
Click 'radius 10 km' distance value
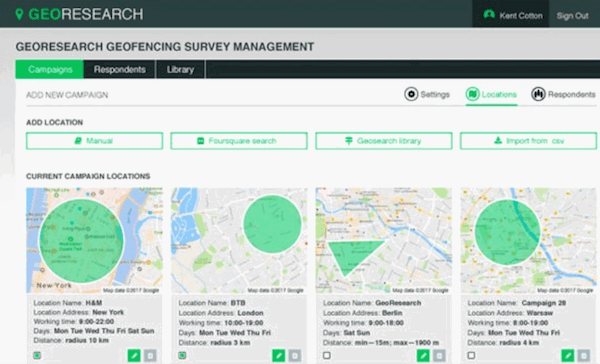point(87,340)
